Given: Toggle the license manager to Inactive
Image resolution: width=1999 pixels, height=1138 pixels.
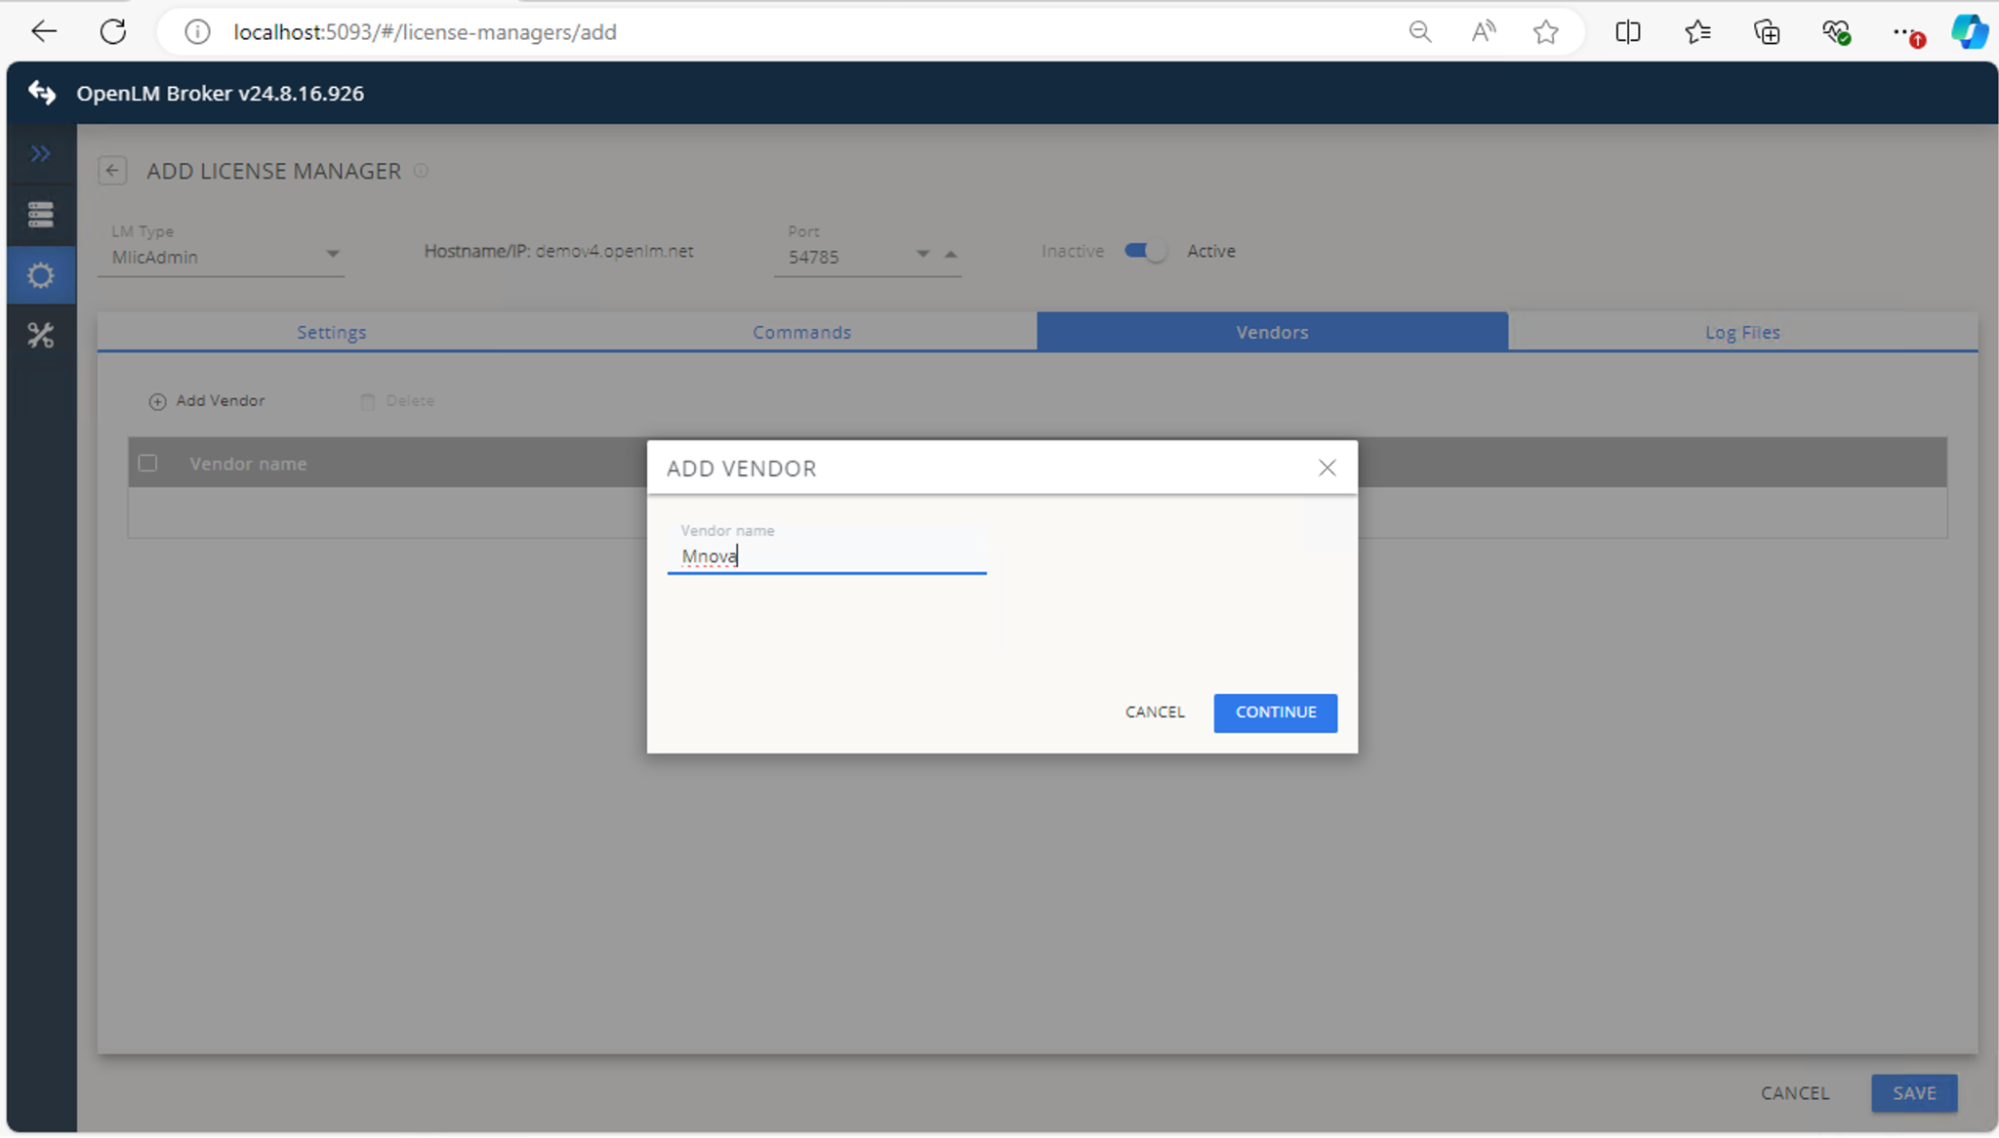Looking at the screenshot, I should [1145, 251].
